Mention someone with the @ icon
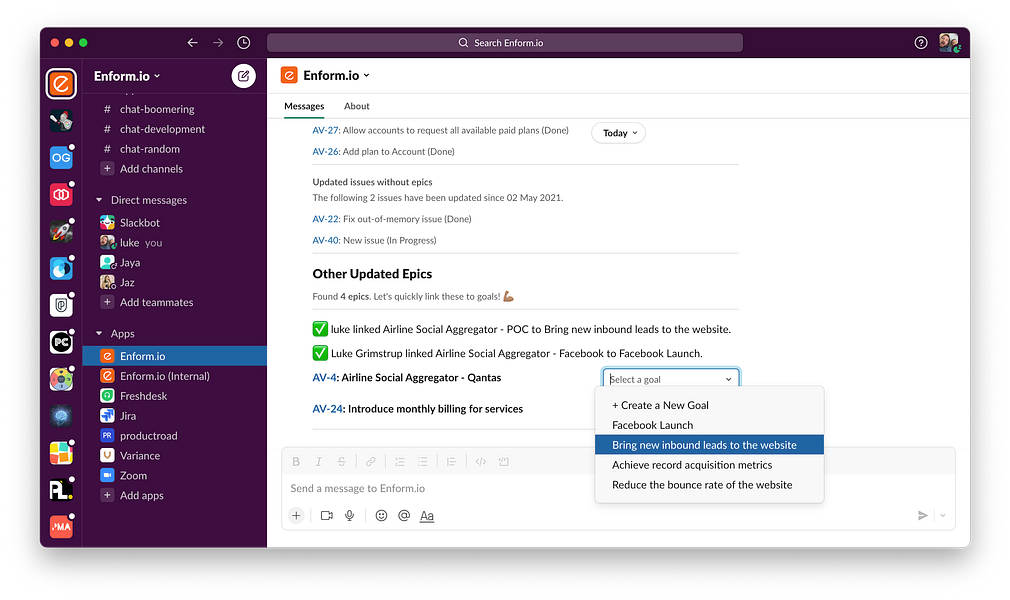Viewport: 1010px width, 600px height. point(404,516)
